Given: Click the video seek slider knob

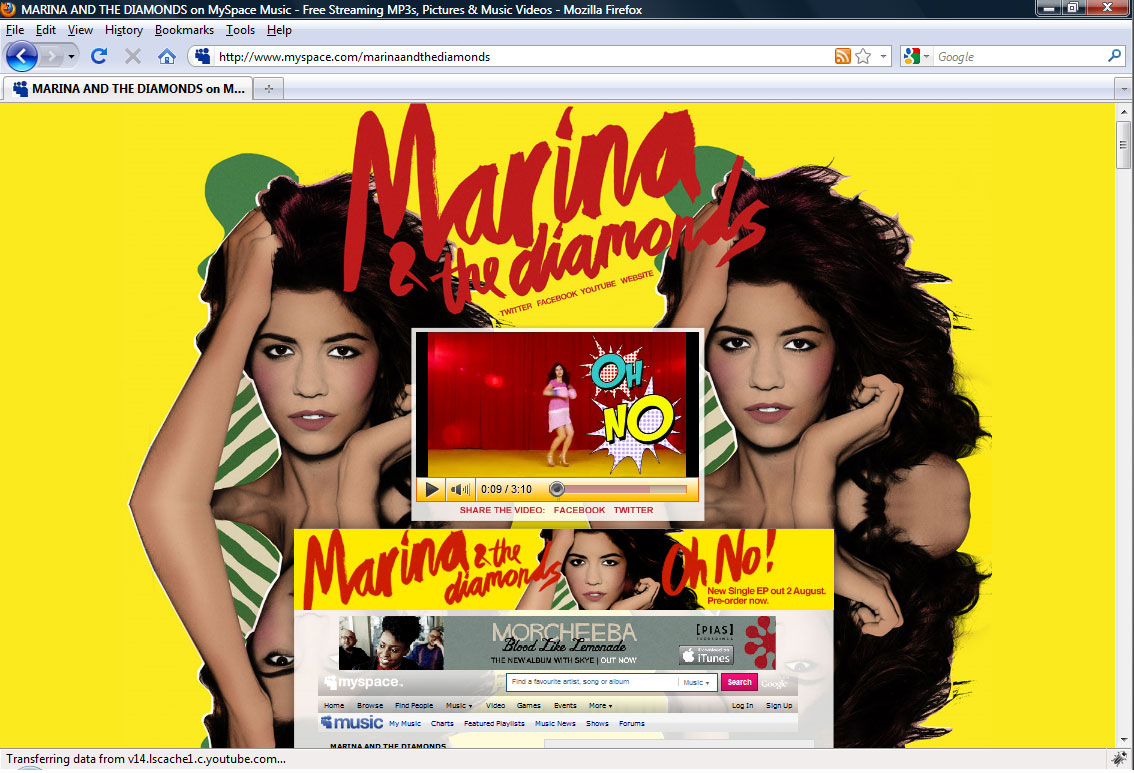Looking at the screenshot, I should (556, 490).
